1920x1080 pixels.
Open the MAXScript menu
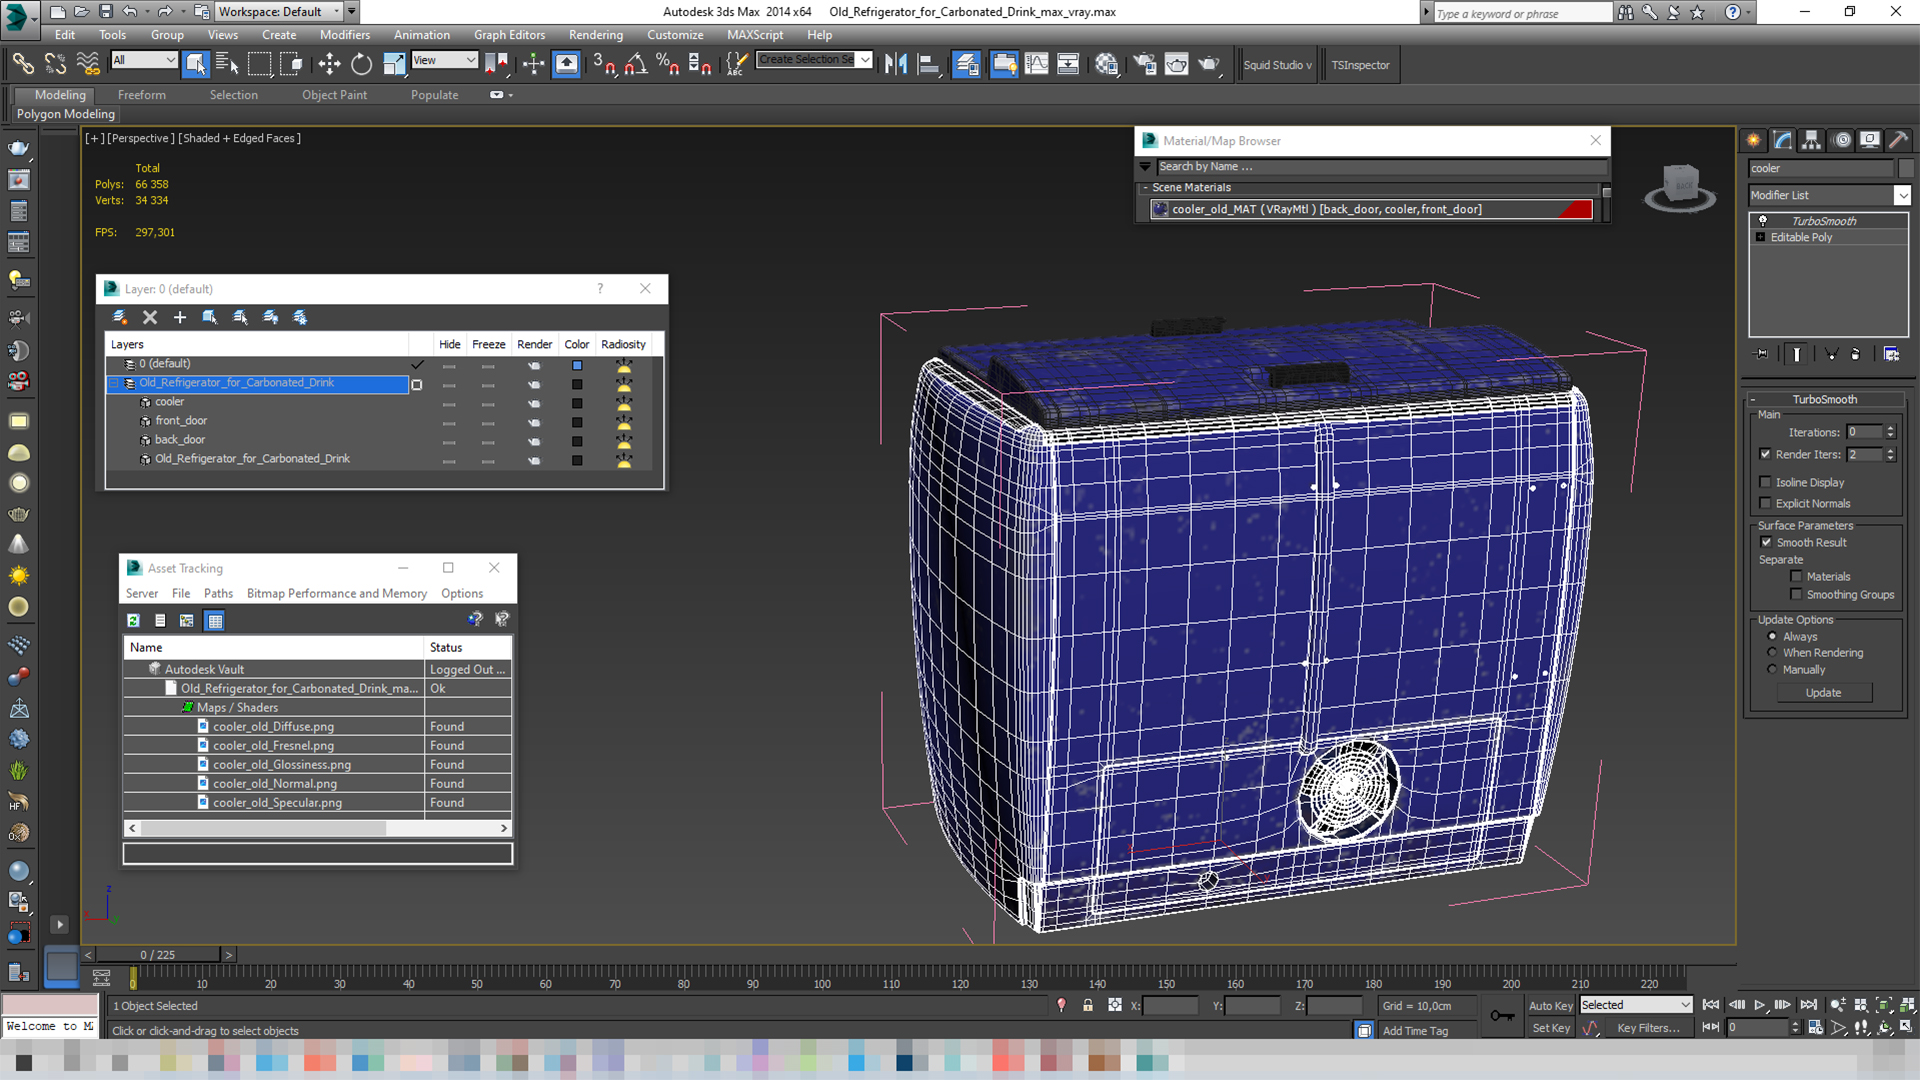click(x=755, y=35)
